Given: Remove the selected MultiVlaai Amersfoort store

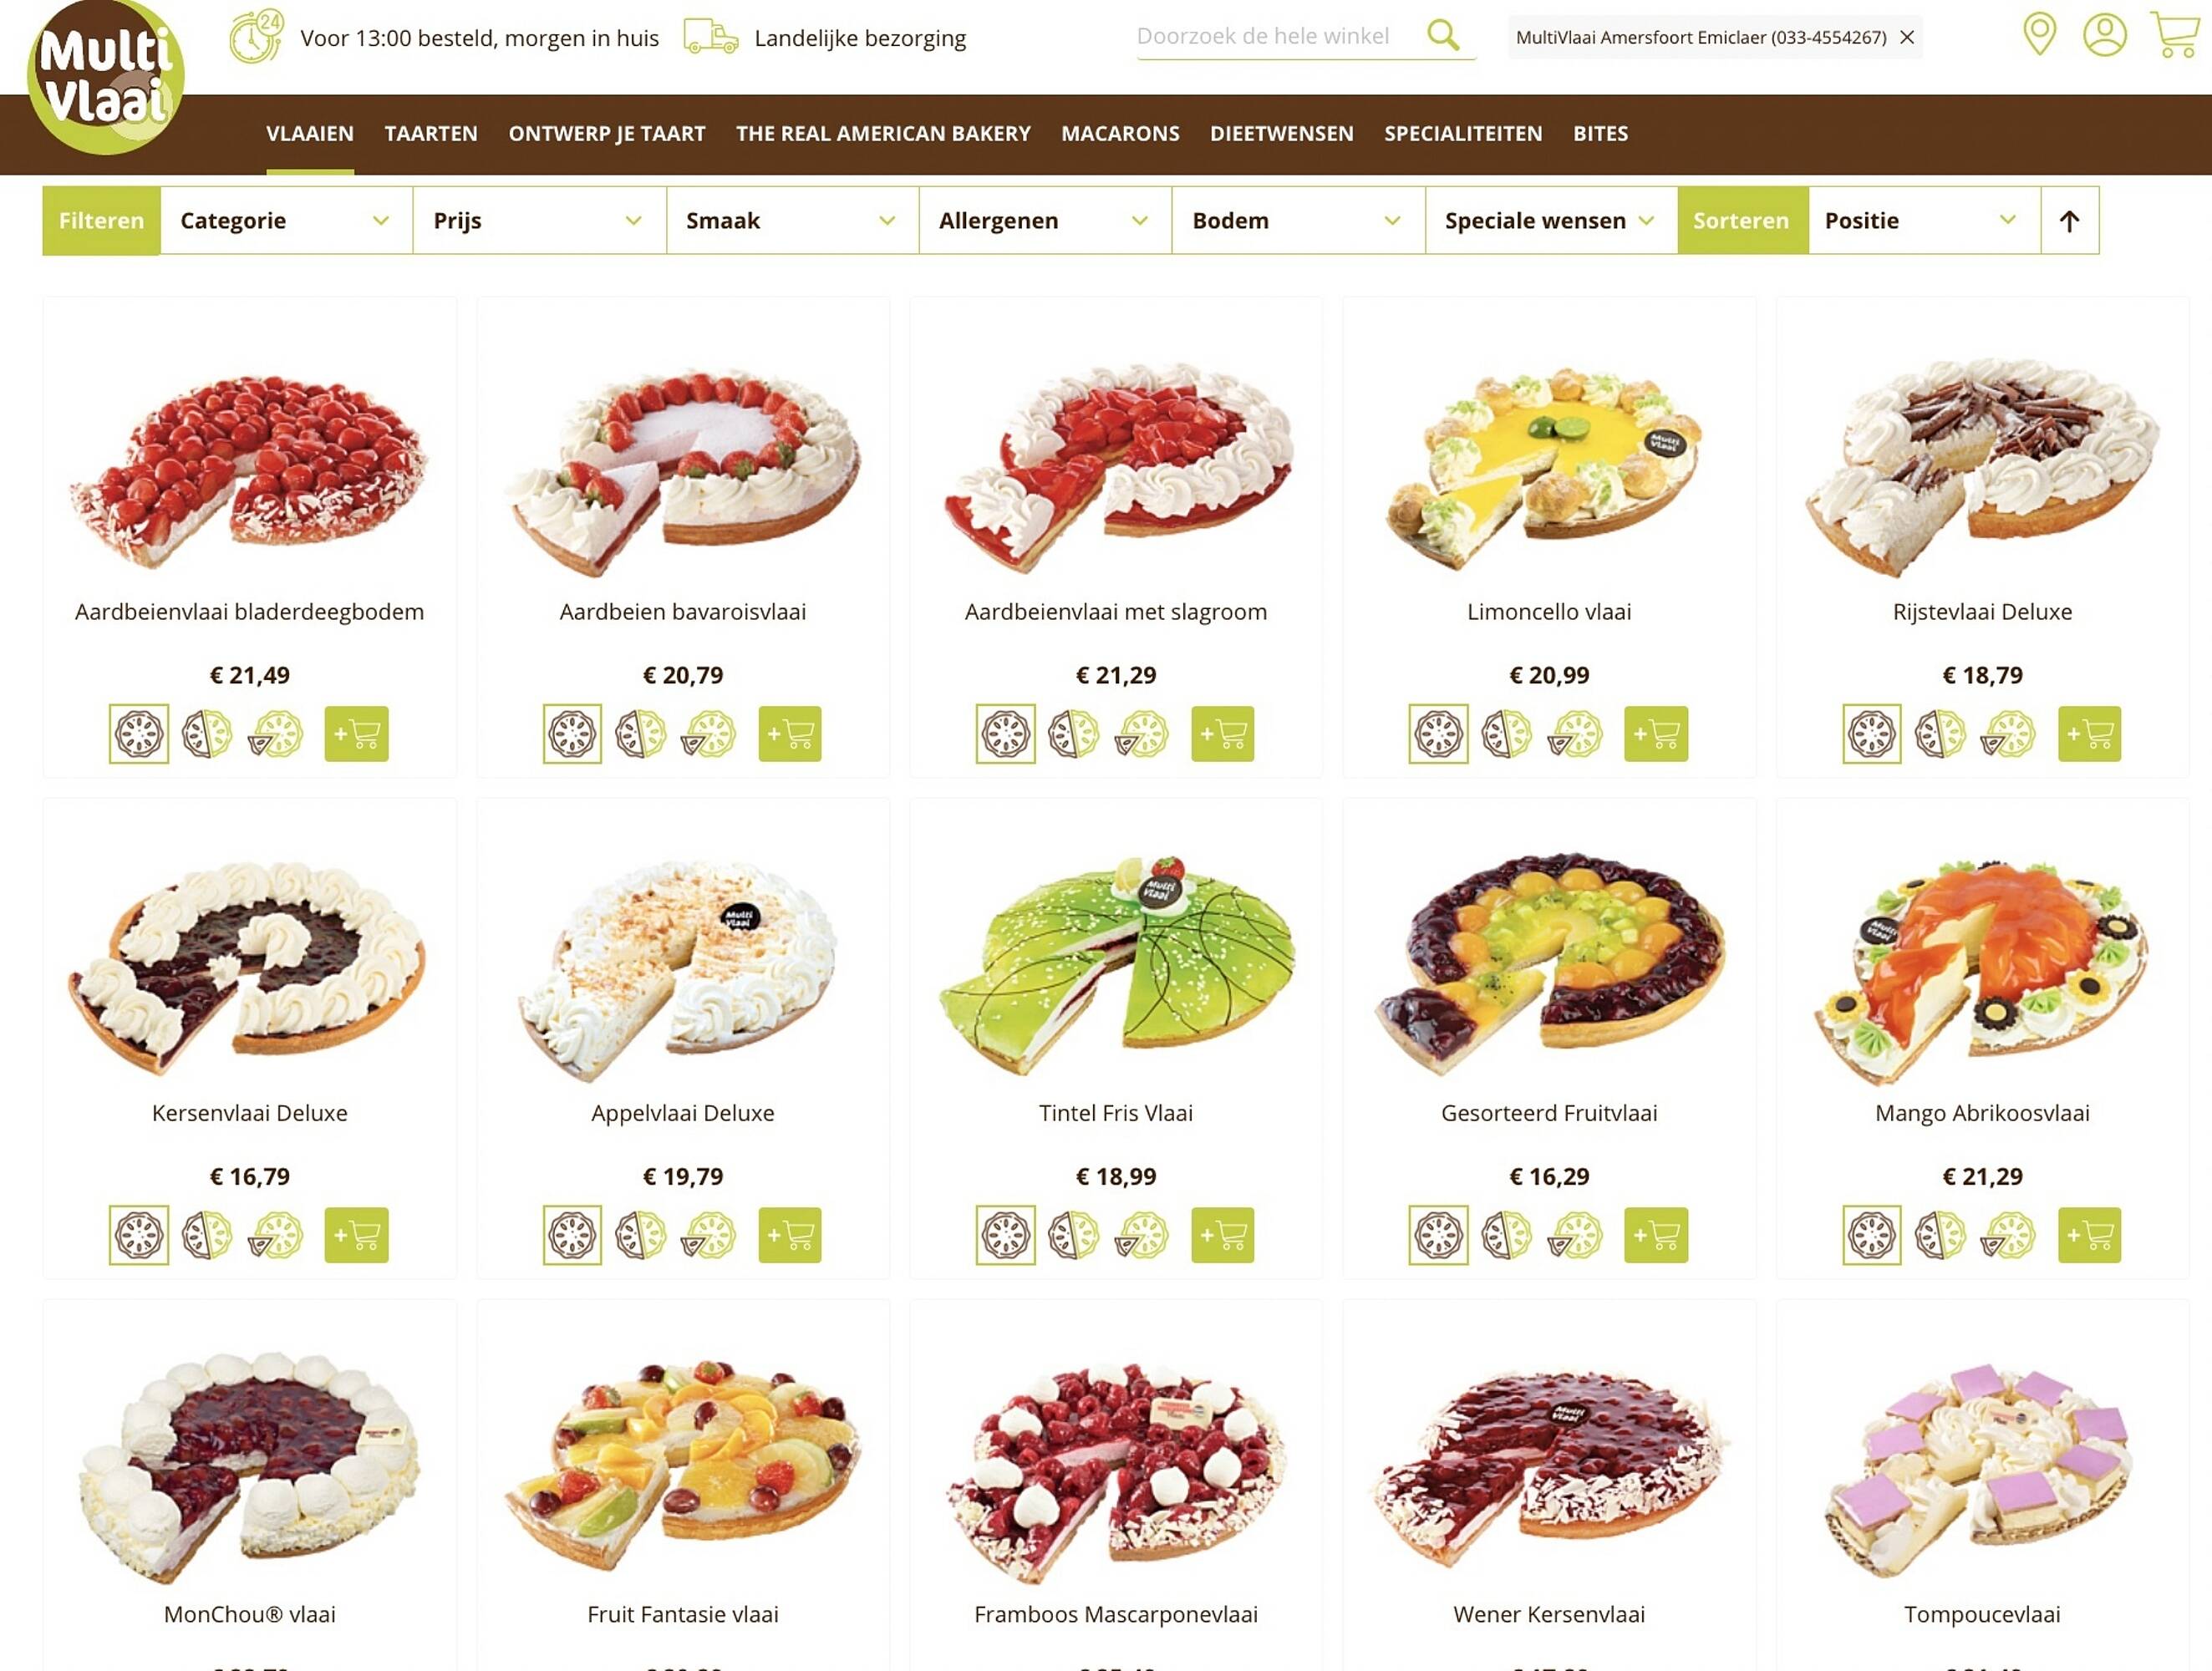Looking at the screenshot, I should click(1907, 37).
